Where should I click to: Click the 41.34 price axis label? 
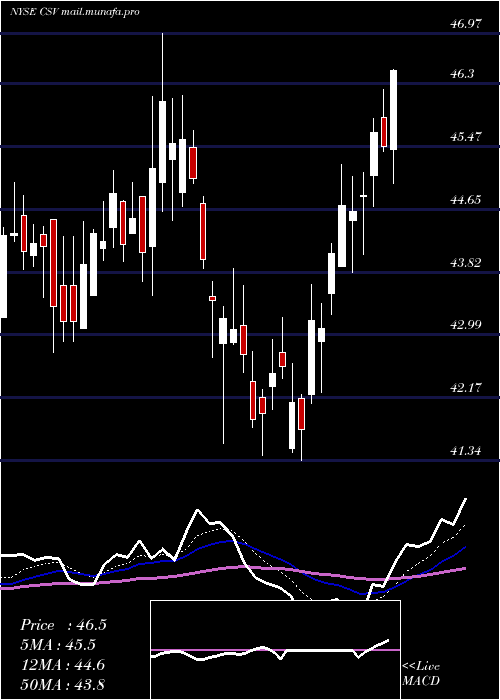coord(466,450)
